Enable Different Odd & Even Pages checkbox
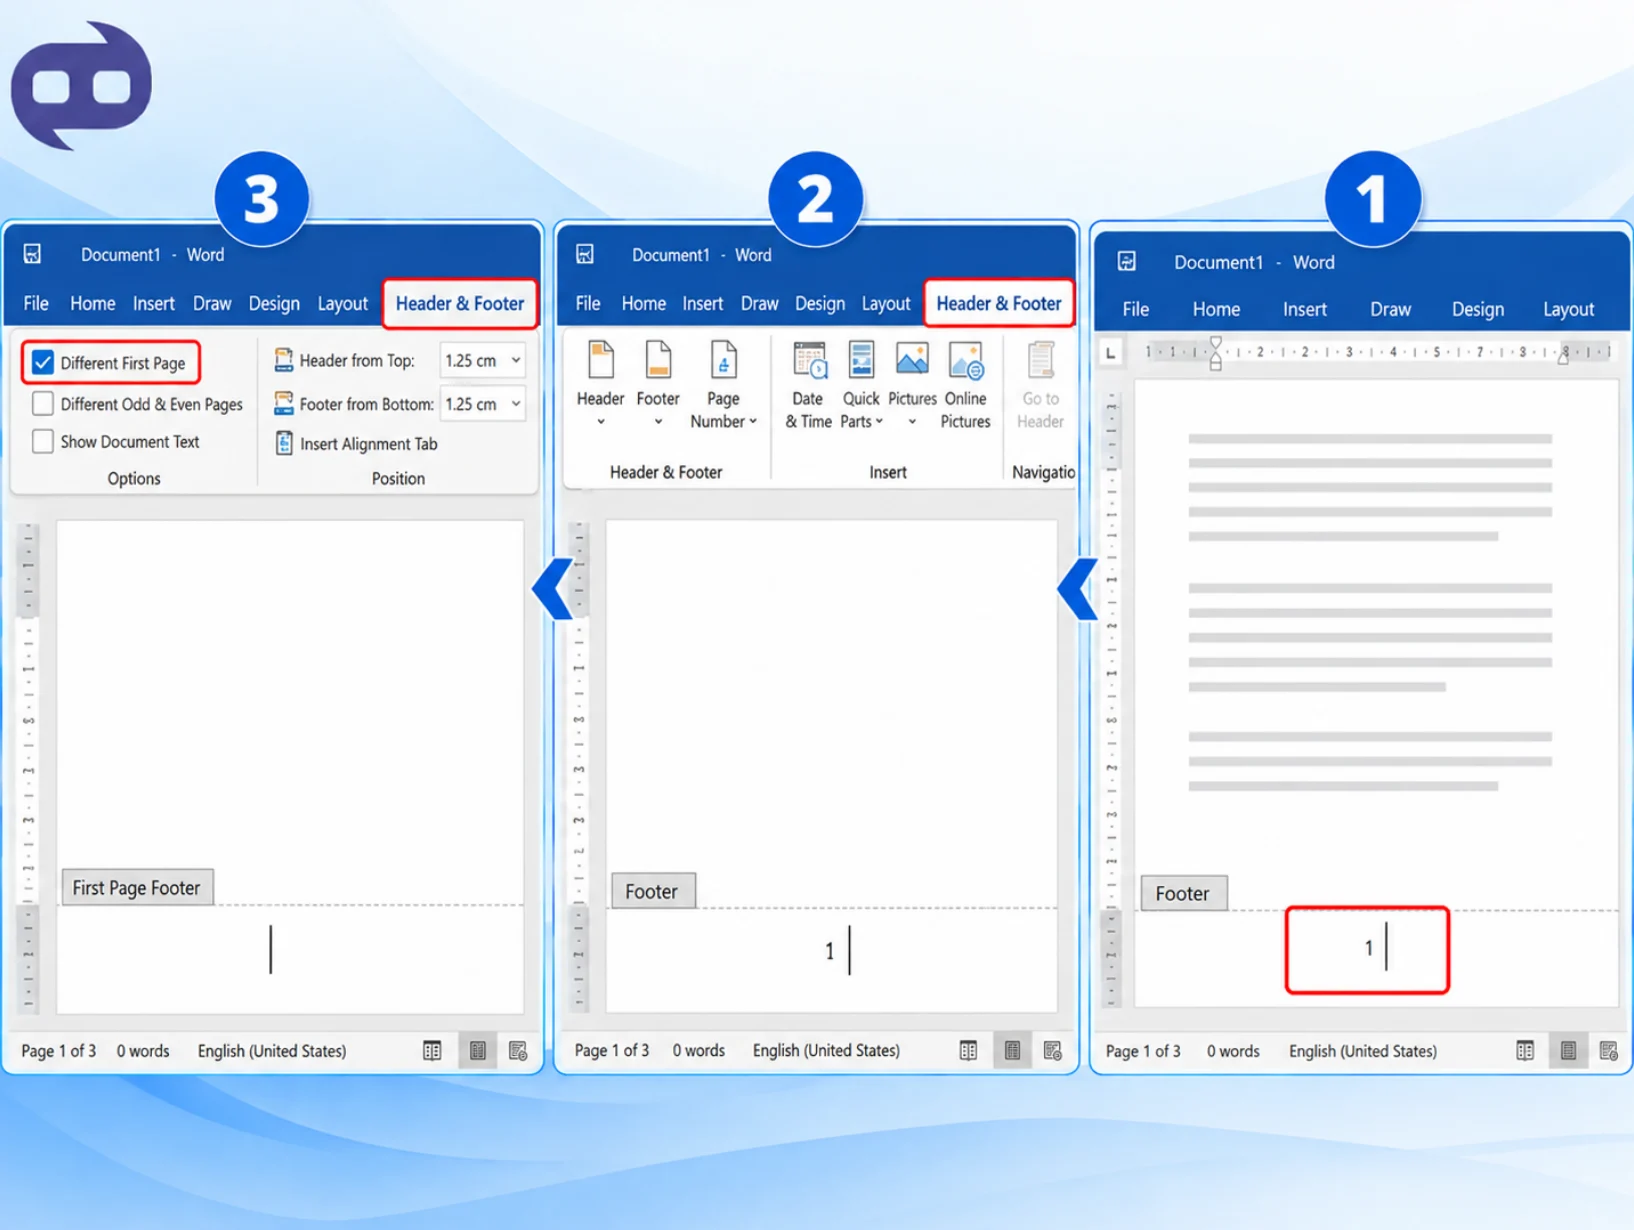This screenshot has height=1230, width=1634. click(x=42, y=404)
